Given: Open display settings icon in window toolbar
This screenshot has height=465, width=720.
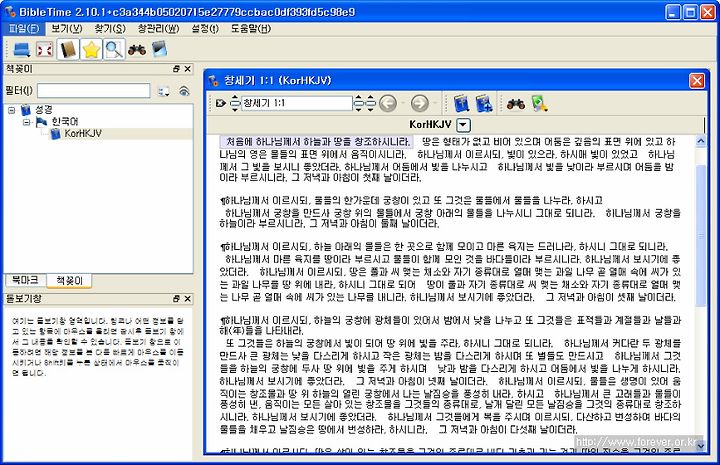Looking at the screenshot, I should (540, 104).
